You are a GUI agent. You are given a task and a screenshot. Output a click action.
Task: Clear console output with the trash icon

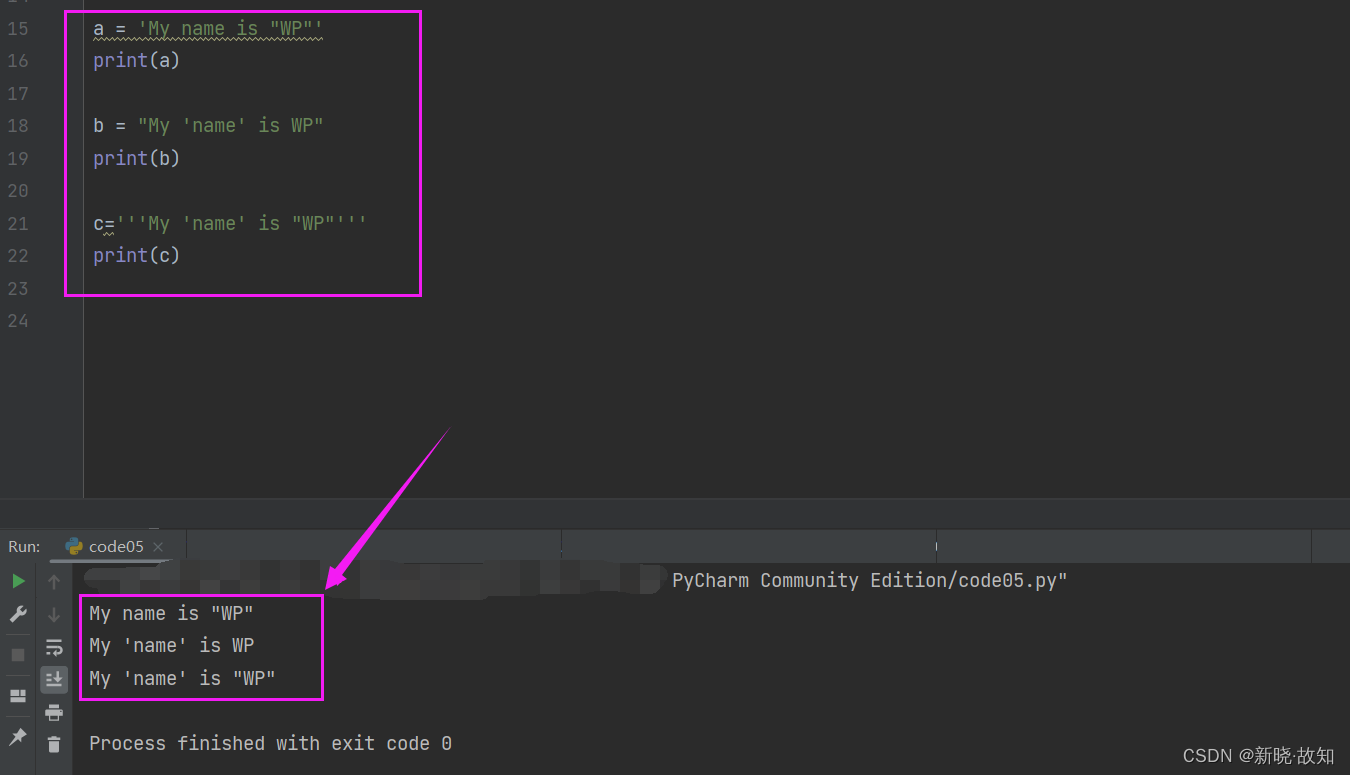point(54,743)
